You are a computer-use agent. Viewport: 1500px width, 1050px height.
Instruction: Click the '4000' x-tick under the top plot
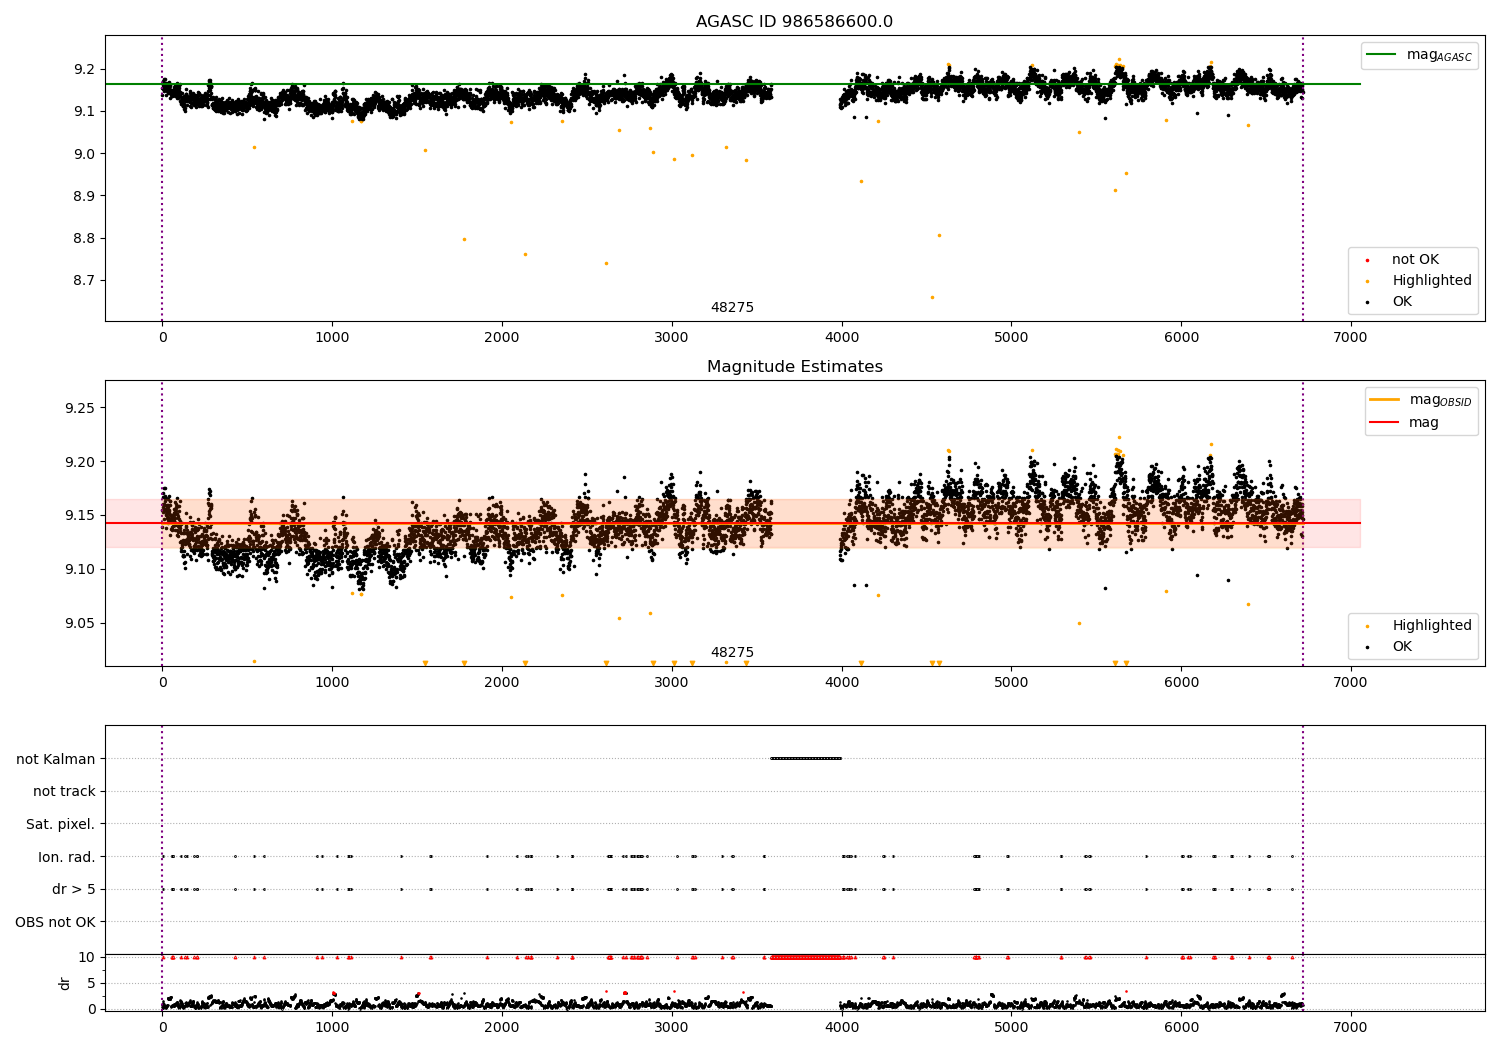pos(841,337)
